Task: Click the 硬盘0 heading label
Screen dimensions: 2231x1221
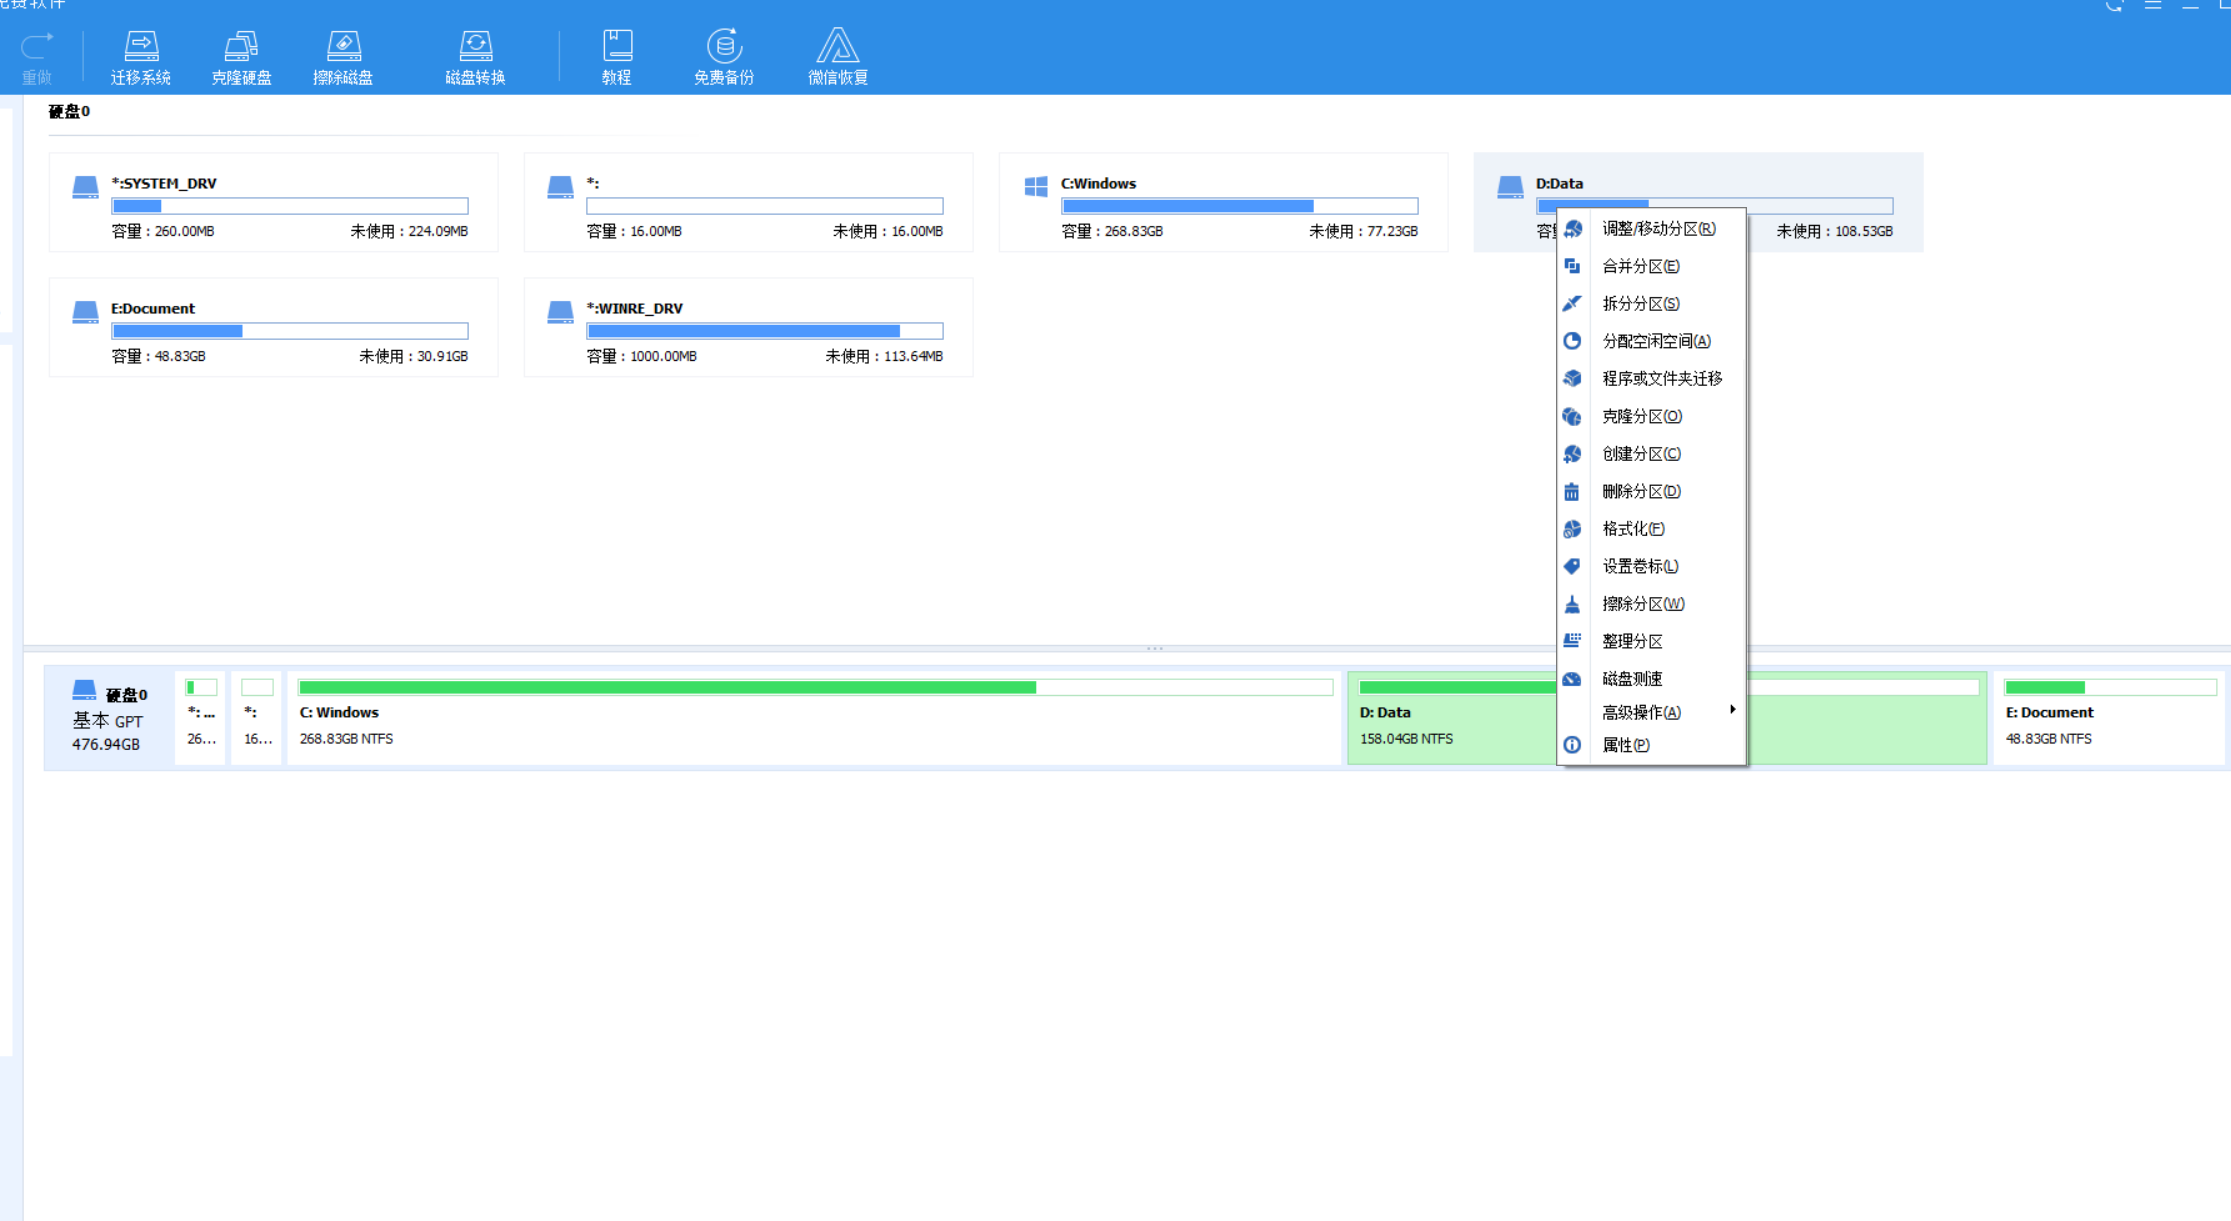Action: point(69,111)
